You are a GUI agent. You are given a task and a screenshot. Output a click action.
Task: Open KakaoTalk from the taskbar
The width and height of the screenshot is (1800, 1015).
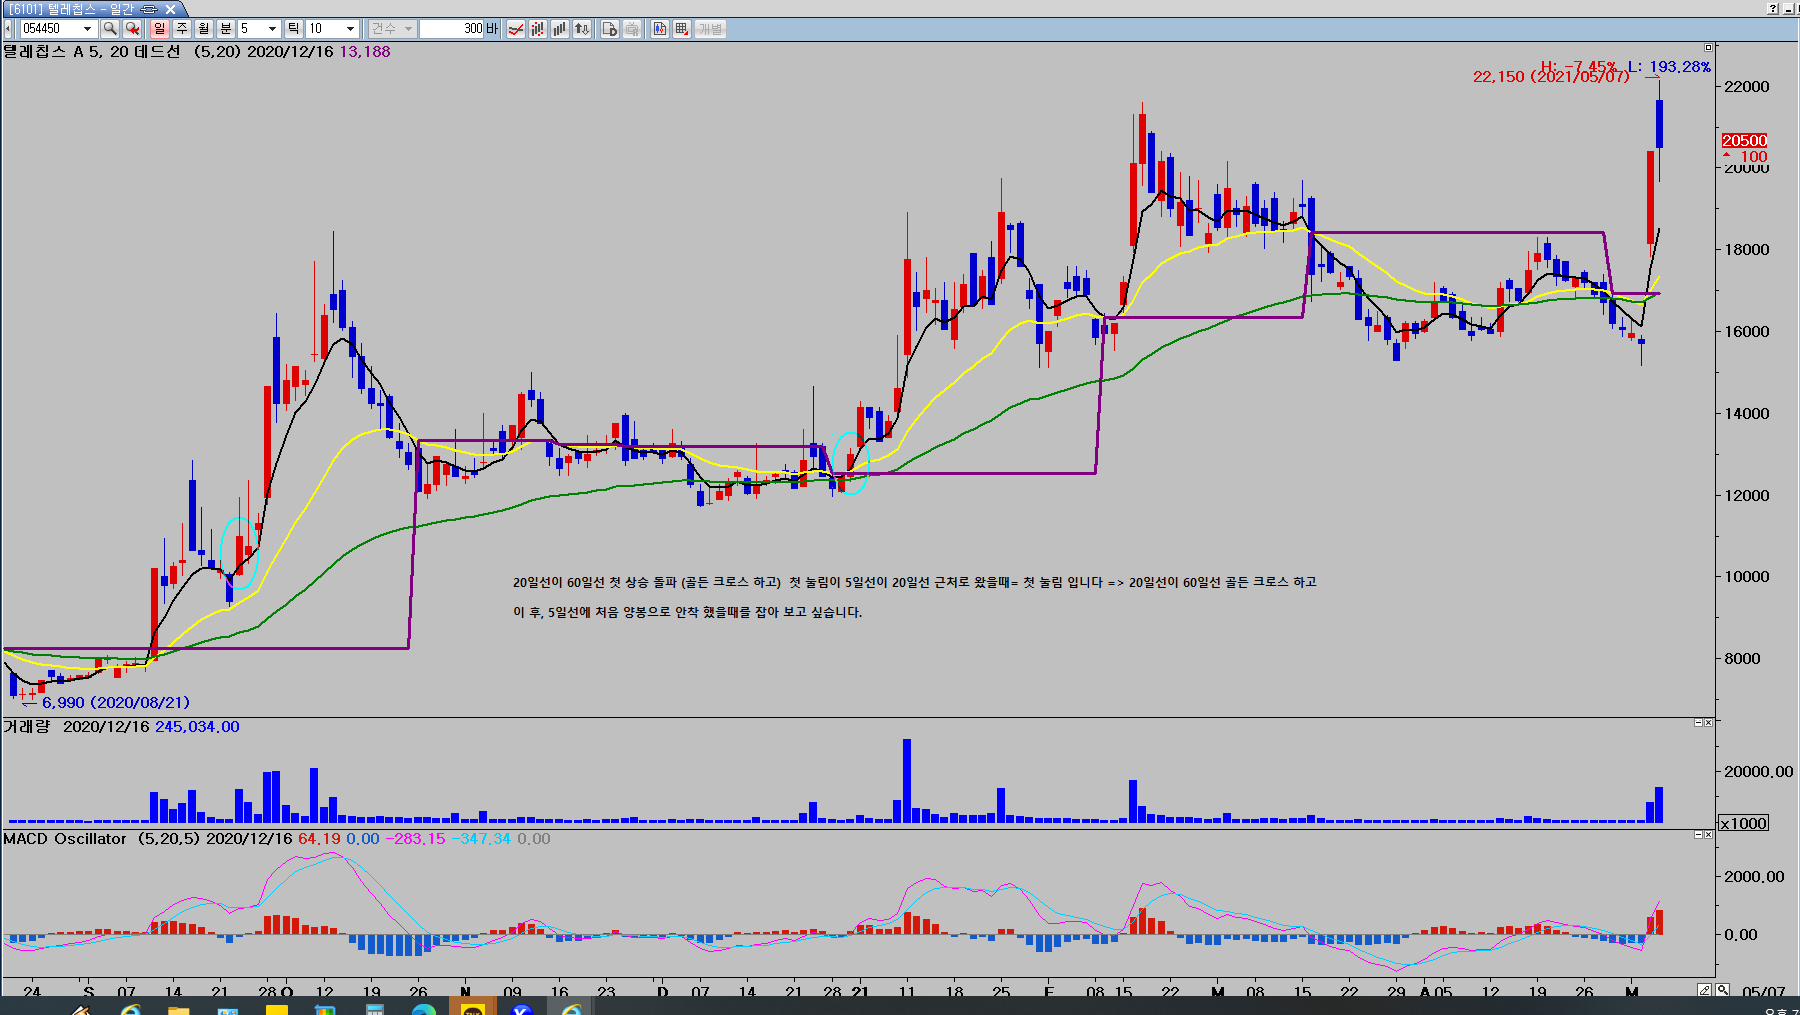pyautogui.click(x=473, y=1009)
